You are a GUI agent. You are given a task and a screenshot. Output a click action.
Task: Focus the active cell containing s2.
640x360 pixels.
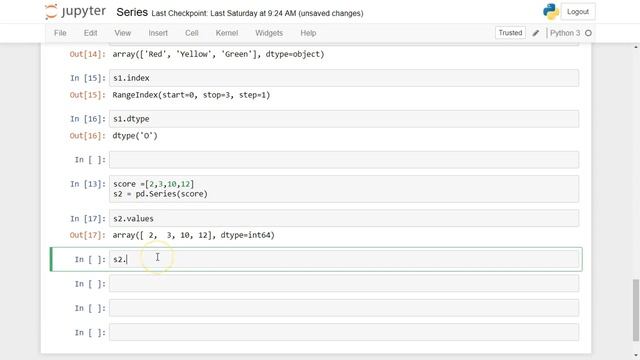pos(344,259)
